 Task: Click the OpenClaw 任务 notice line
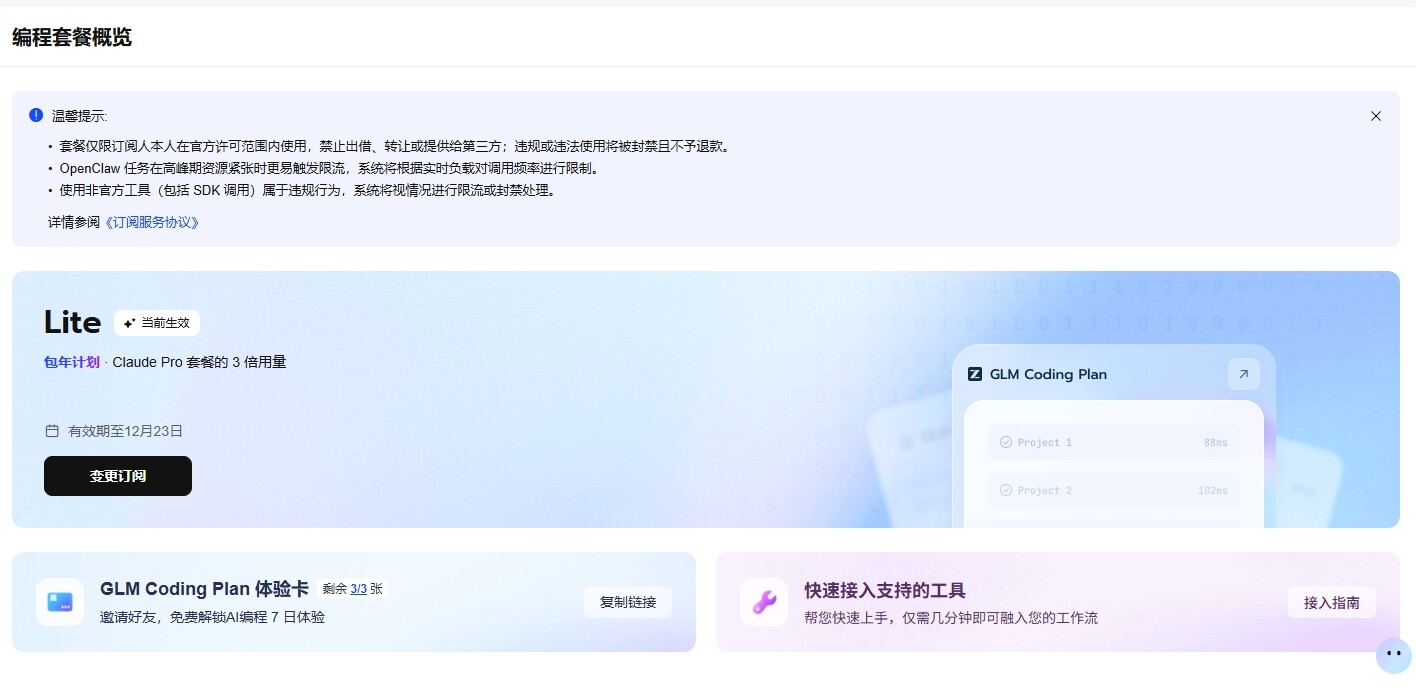tap(329, 168)
